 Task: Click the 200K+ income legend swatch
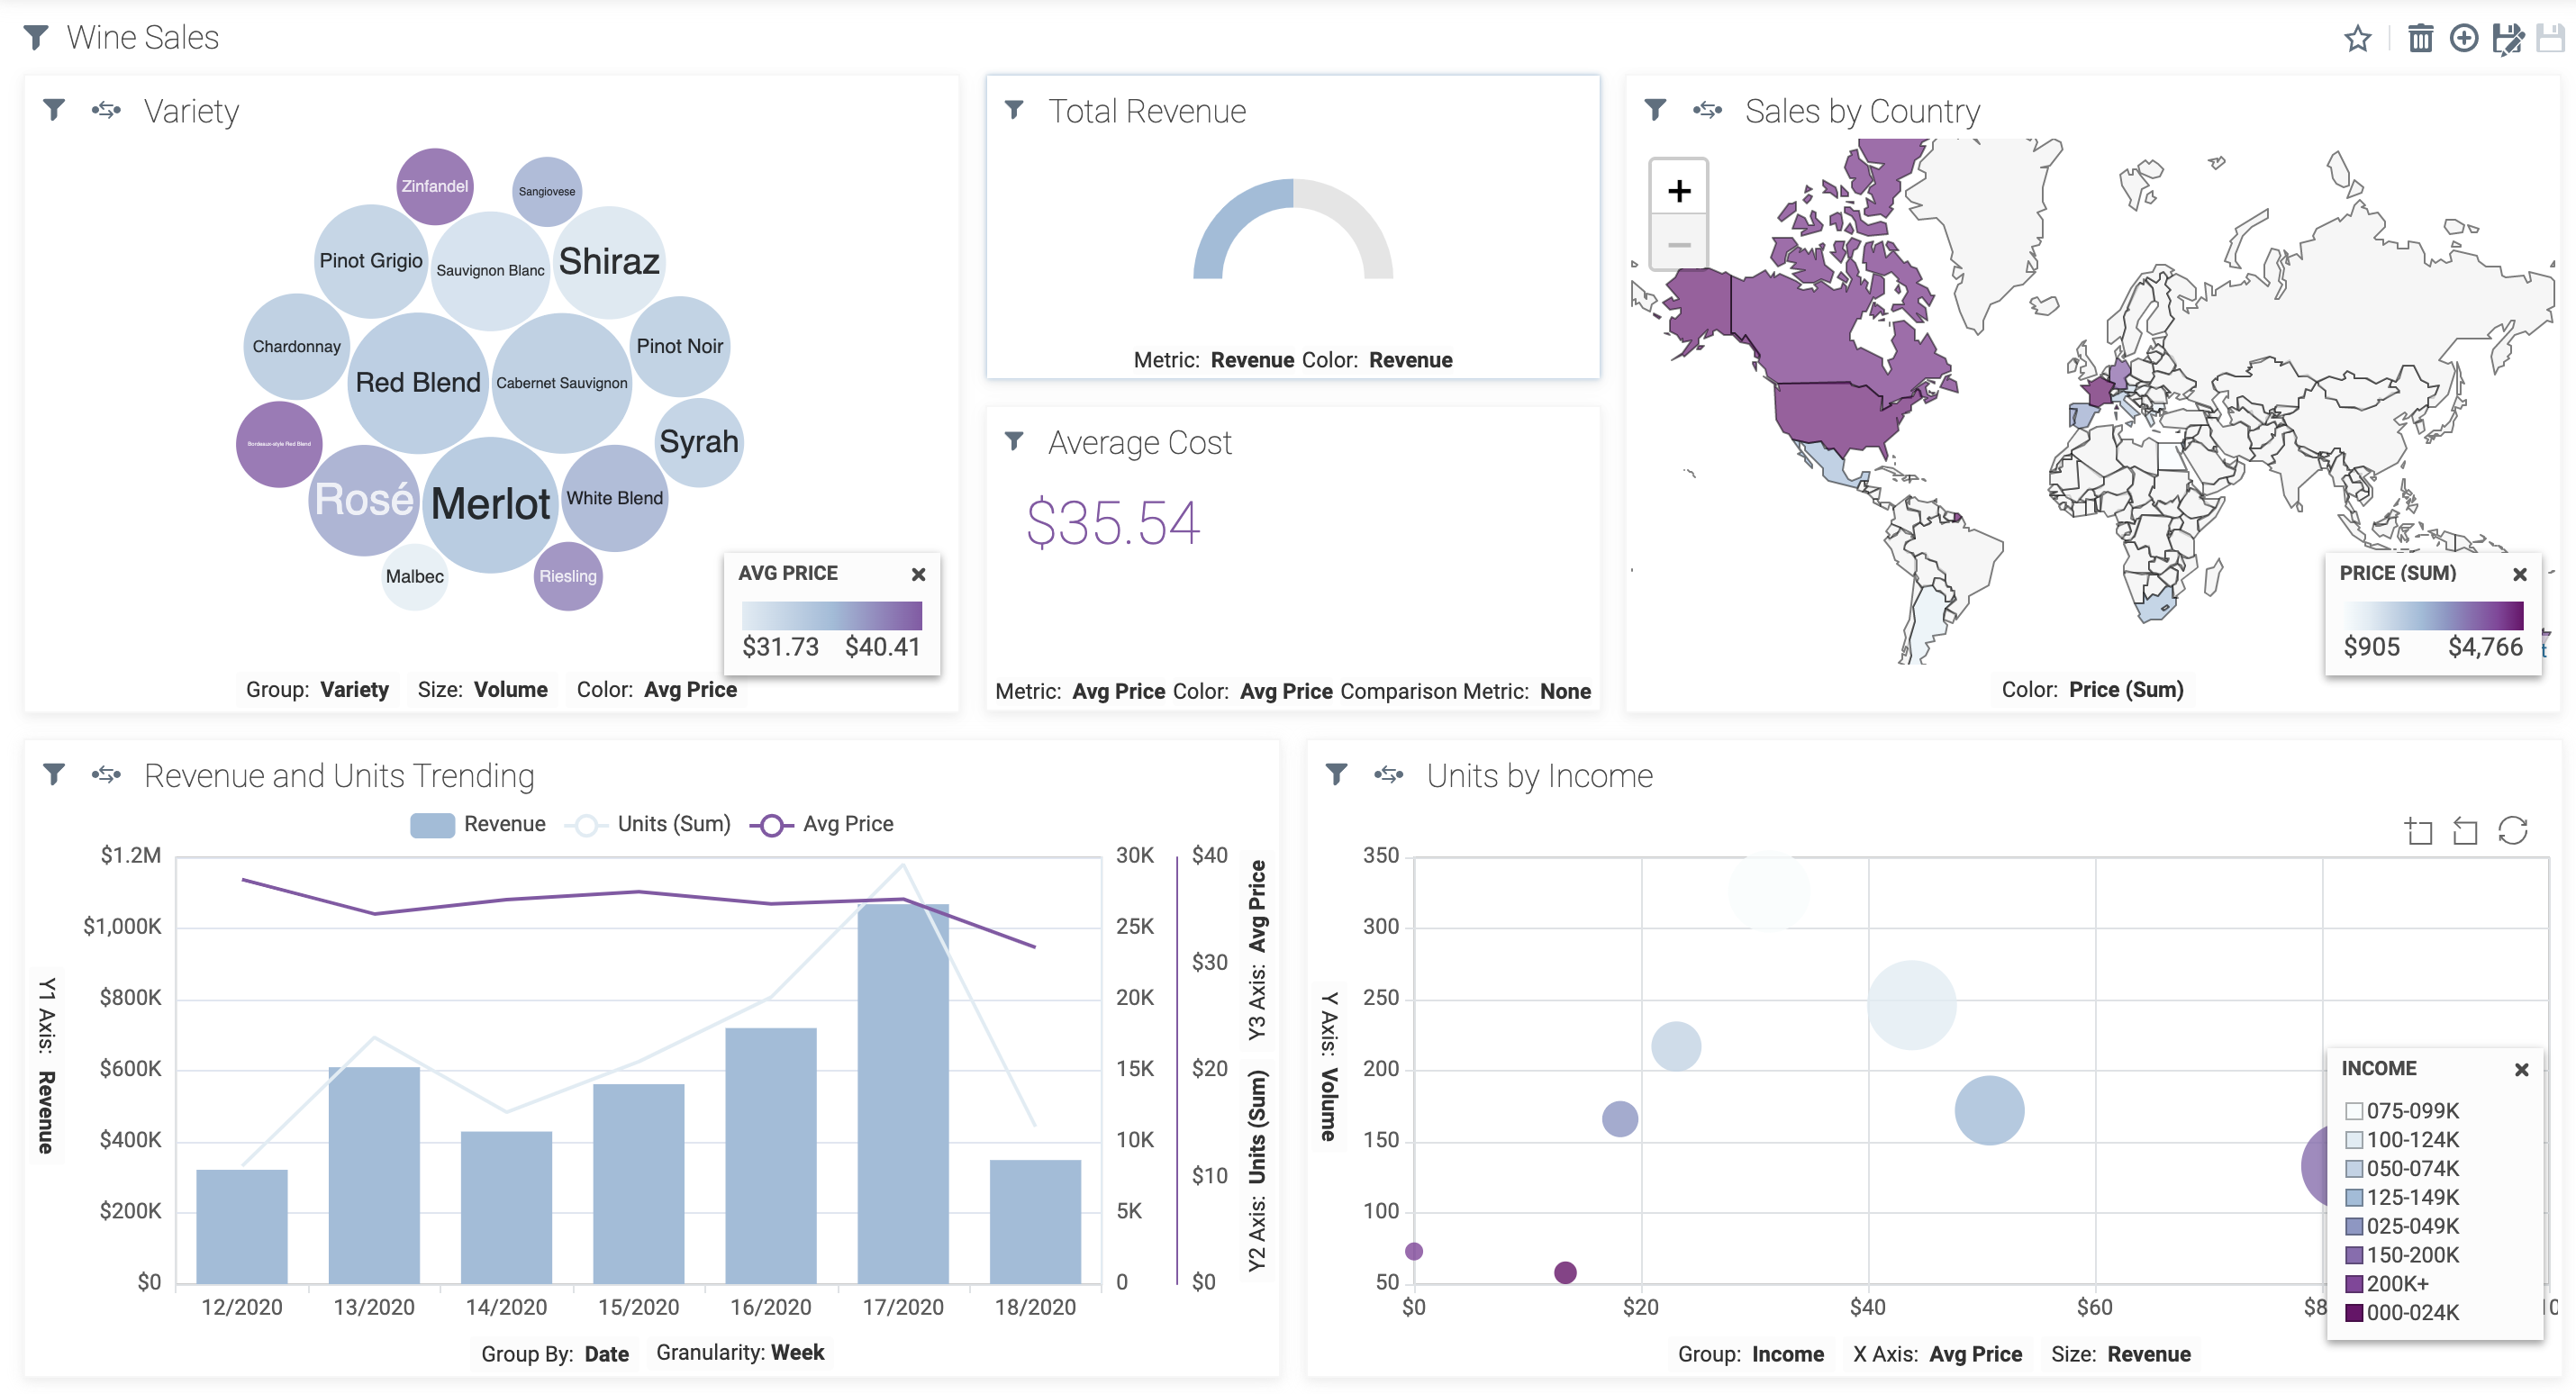click(2354, 1284)
